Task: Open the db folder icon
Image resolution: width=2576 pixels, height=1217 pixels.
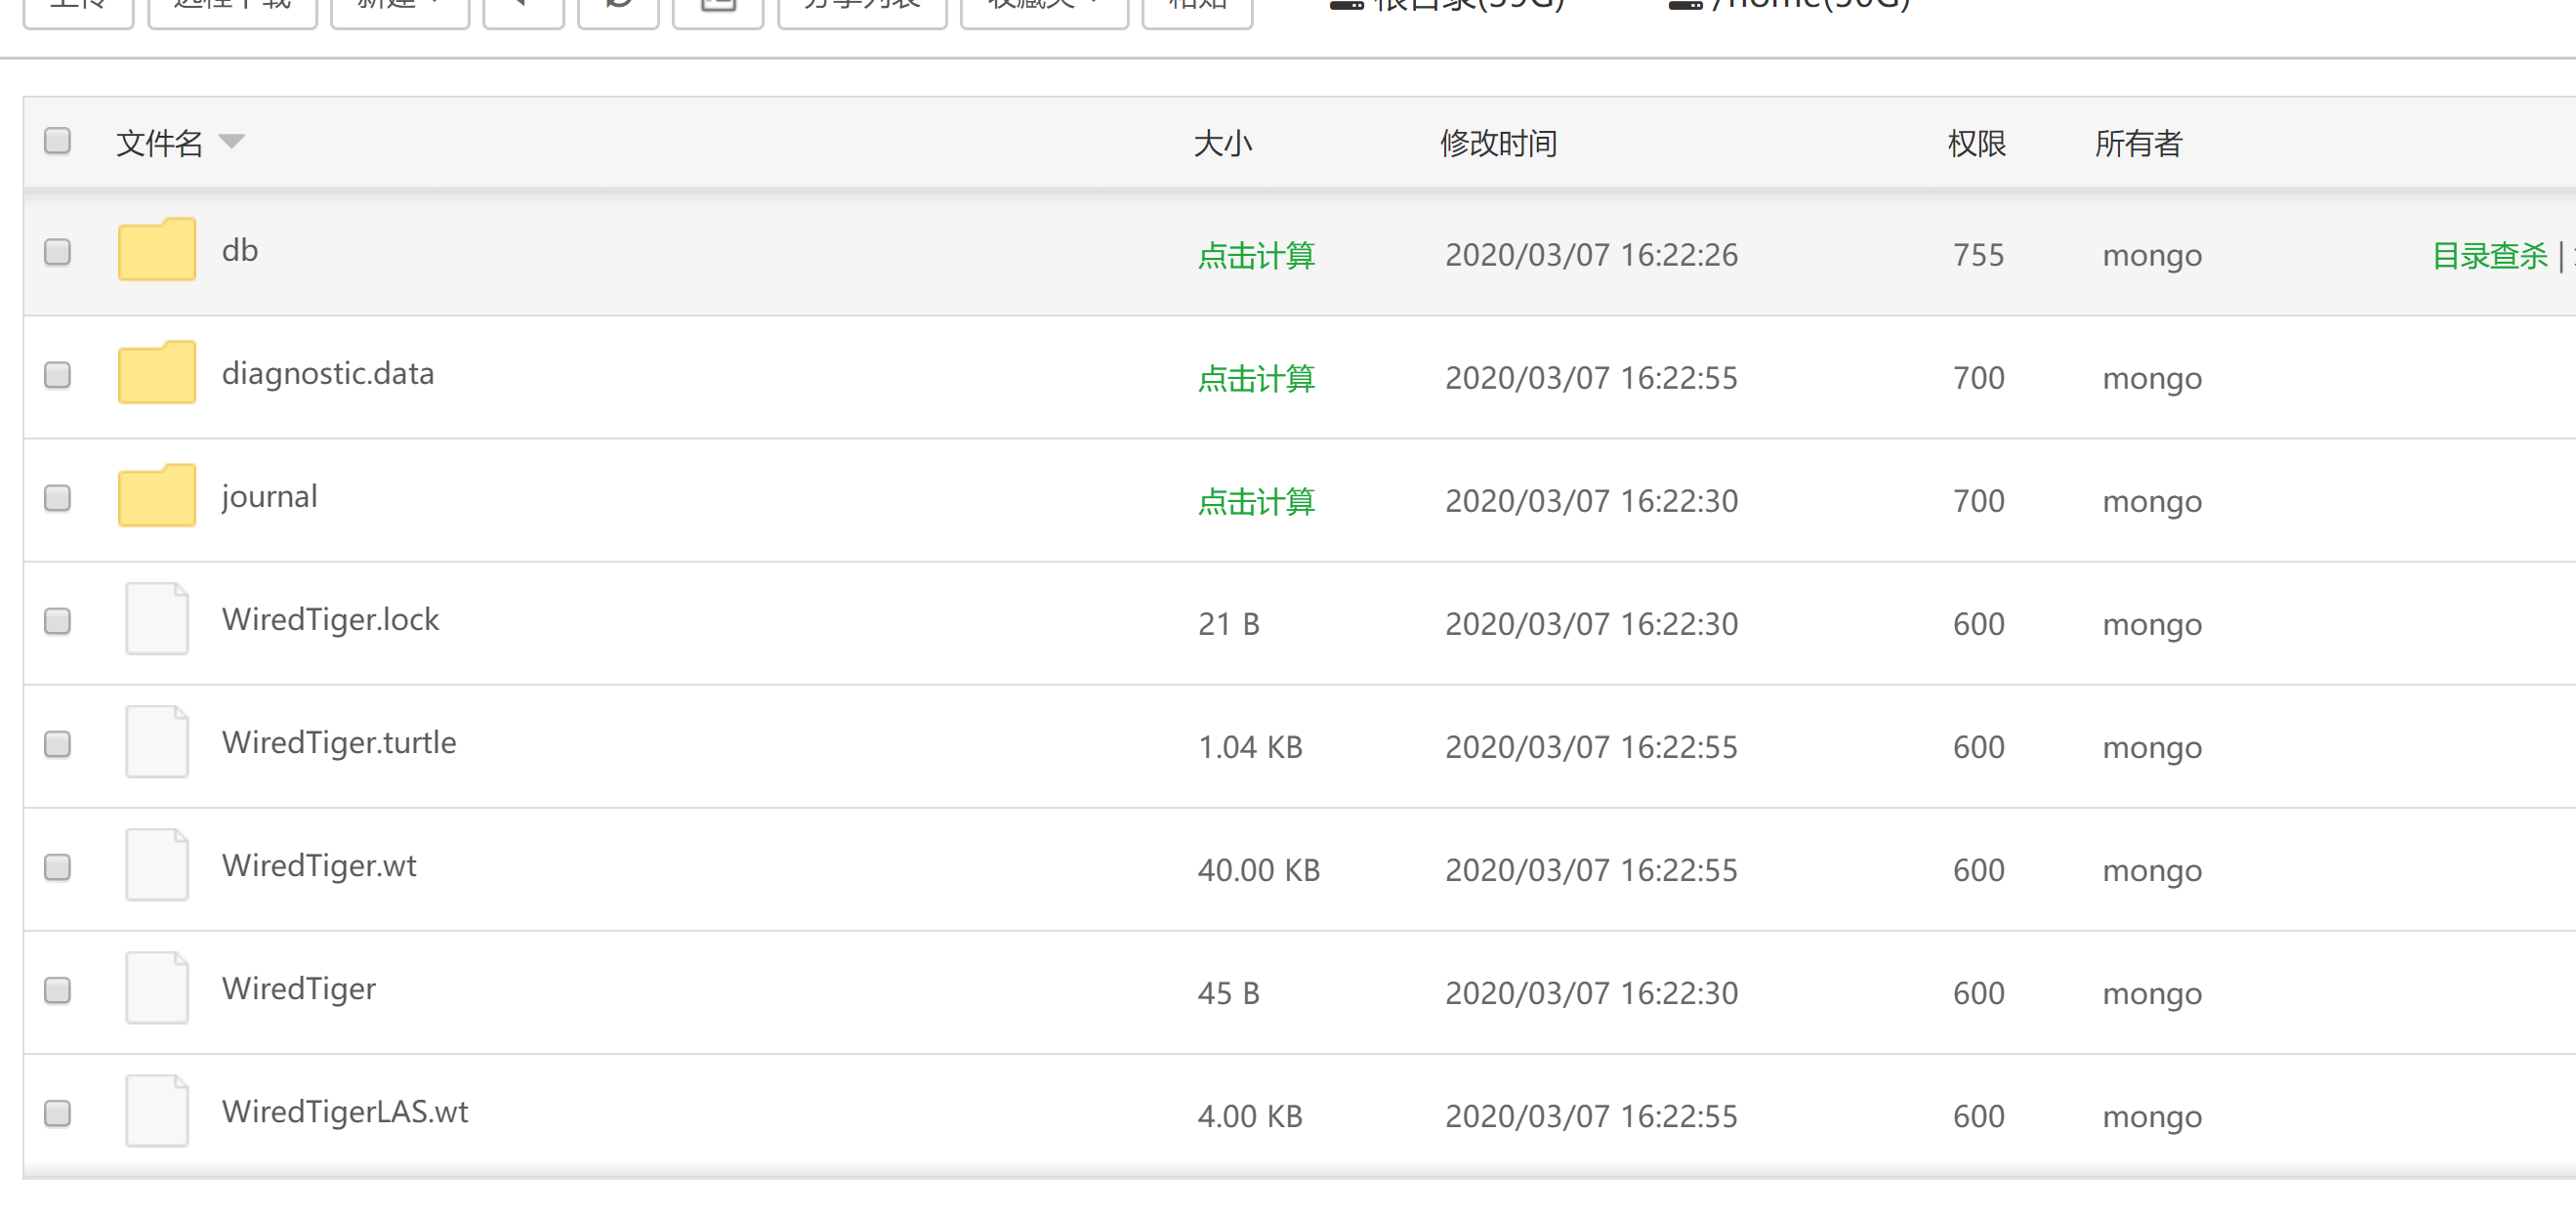Action: click(x=156, y=250)
